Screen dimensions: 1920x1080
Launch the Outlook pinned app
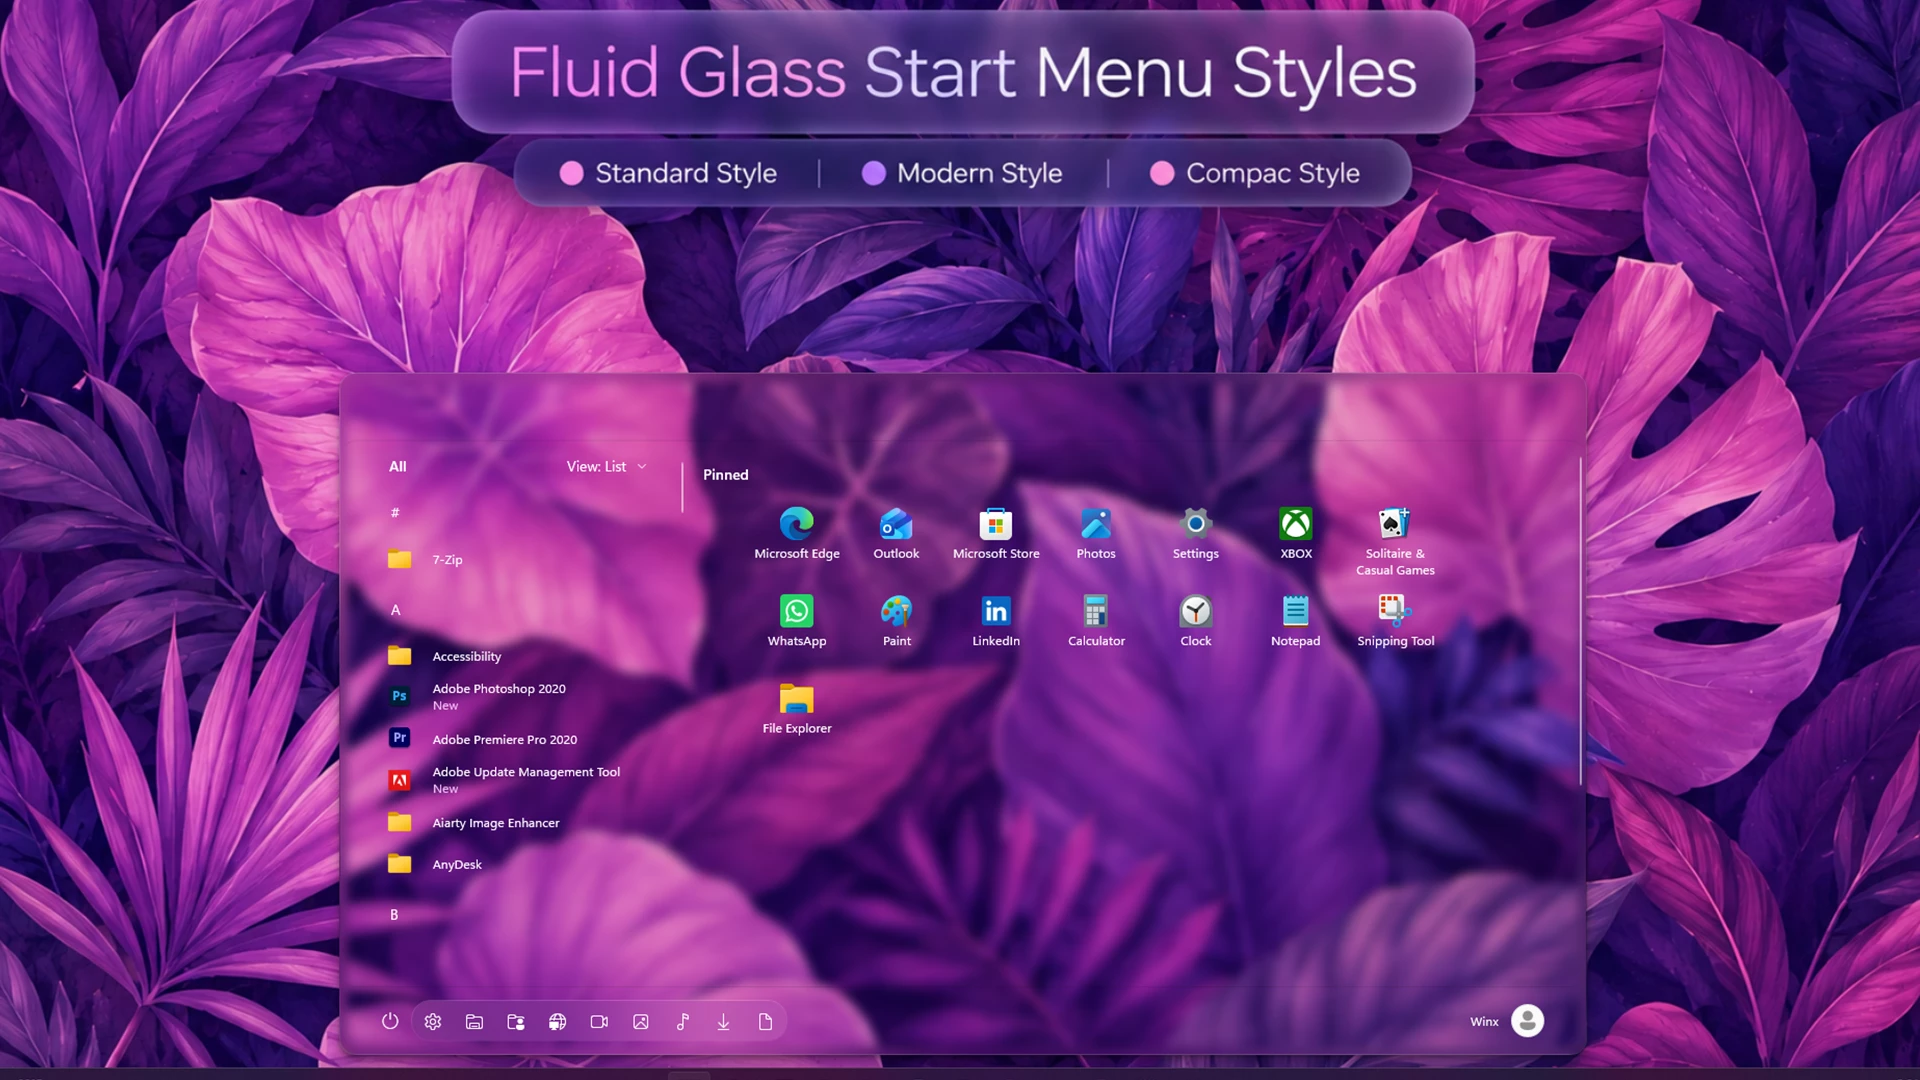896,534
